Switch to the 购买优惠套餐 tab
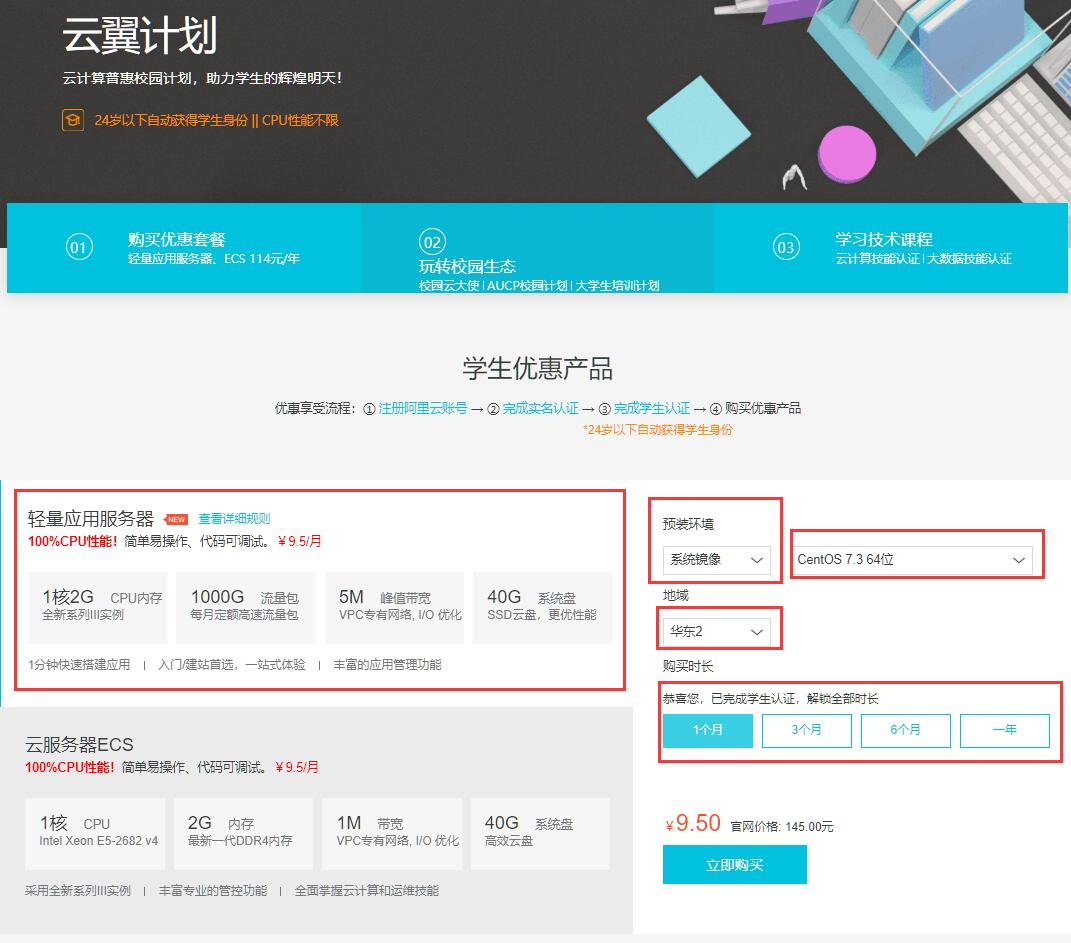This screenshot has width=1071, height=943. (x=184, y=248)
